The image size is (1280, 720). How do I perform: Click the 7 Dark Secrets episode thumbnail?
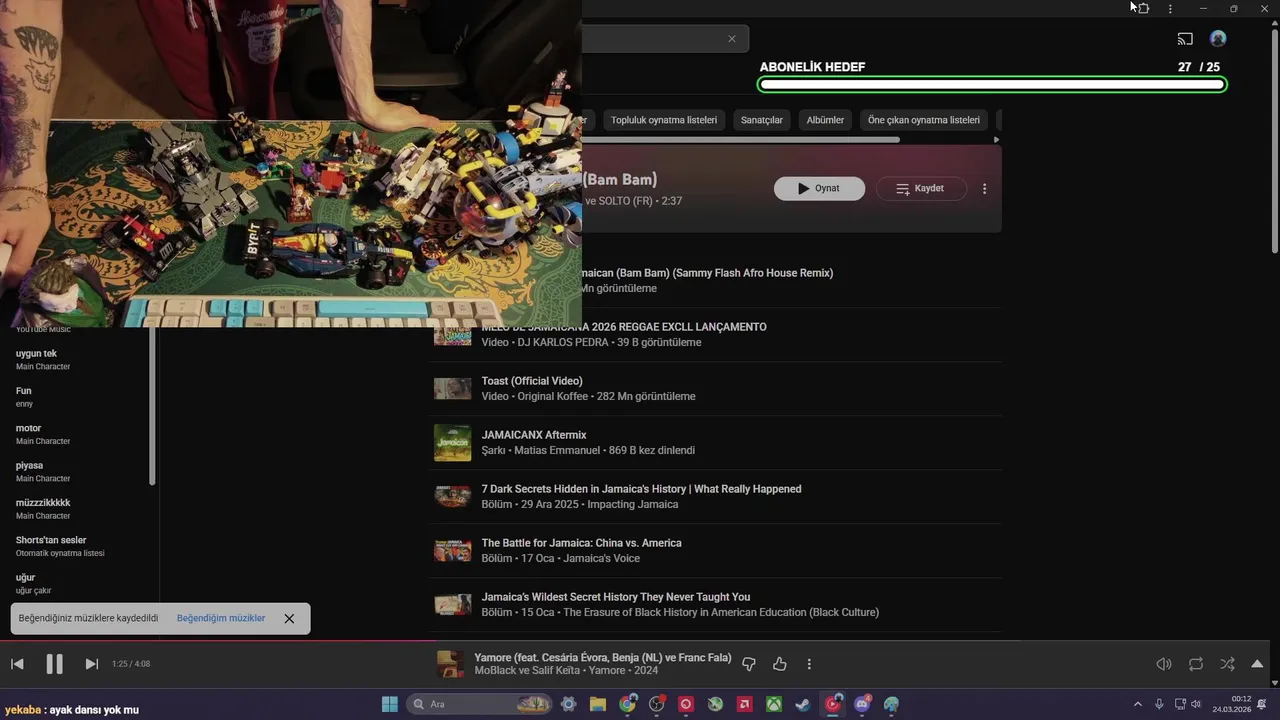(452, 496)
